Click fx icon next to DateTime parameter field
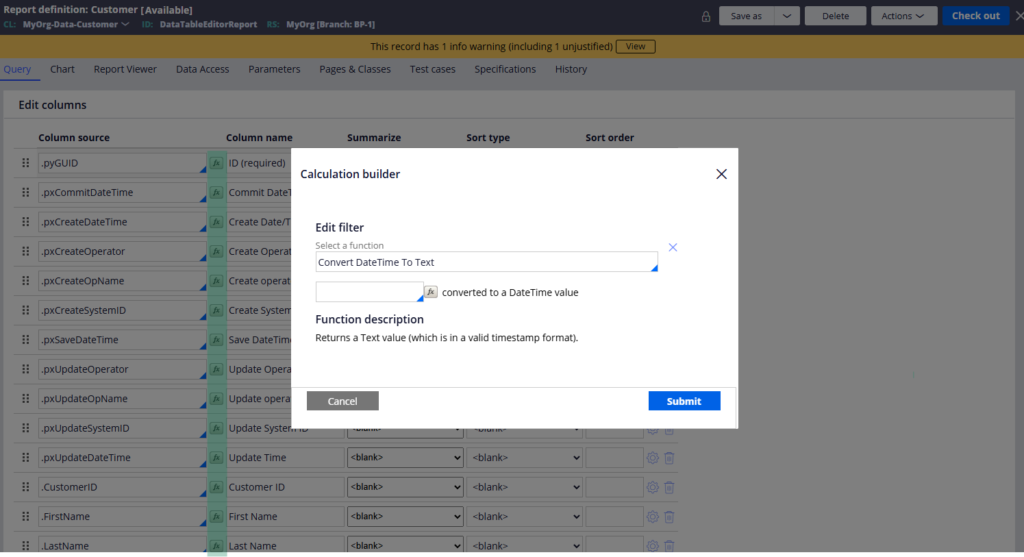 [430, 292]
